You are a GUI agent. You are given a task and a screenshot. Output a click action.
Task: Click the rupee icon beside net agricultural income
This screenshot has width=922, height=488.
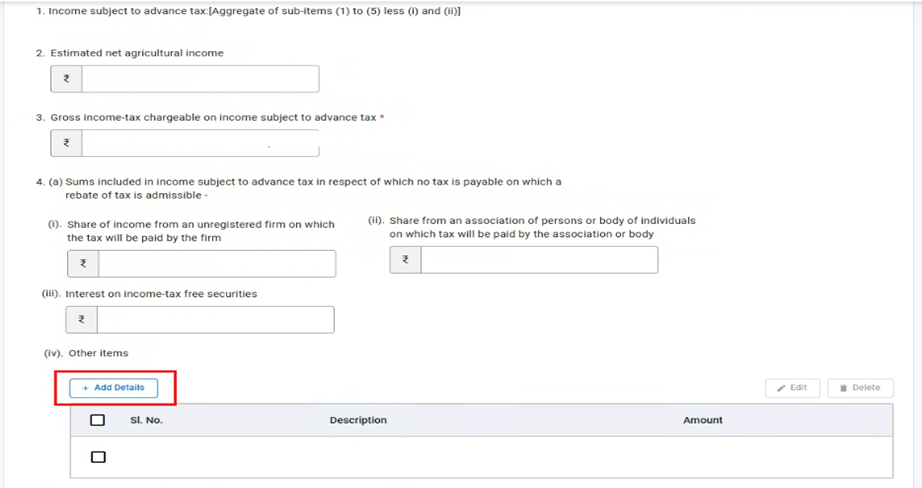(66, 79)
